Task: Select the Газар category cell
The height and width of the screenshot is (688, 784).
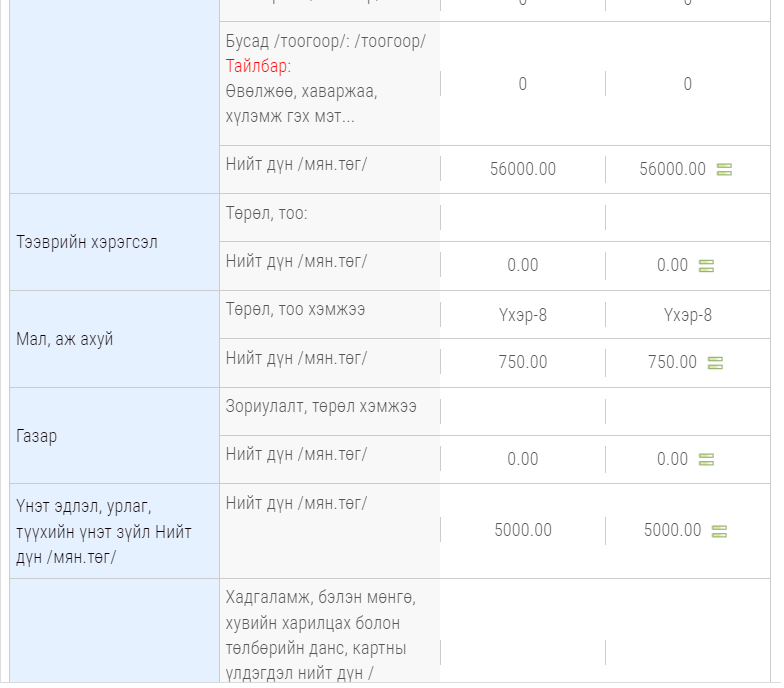Action: [x=36, y=436]
